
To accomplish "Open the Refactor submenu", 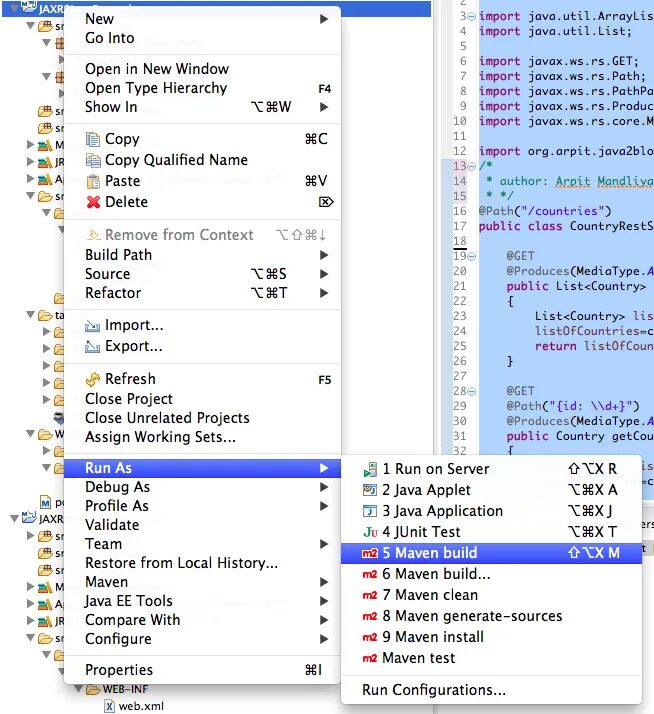I will click(202, 293).
